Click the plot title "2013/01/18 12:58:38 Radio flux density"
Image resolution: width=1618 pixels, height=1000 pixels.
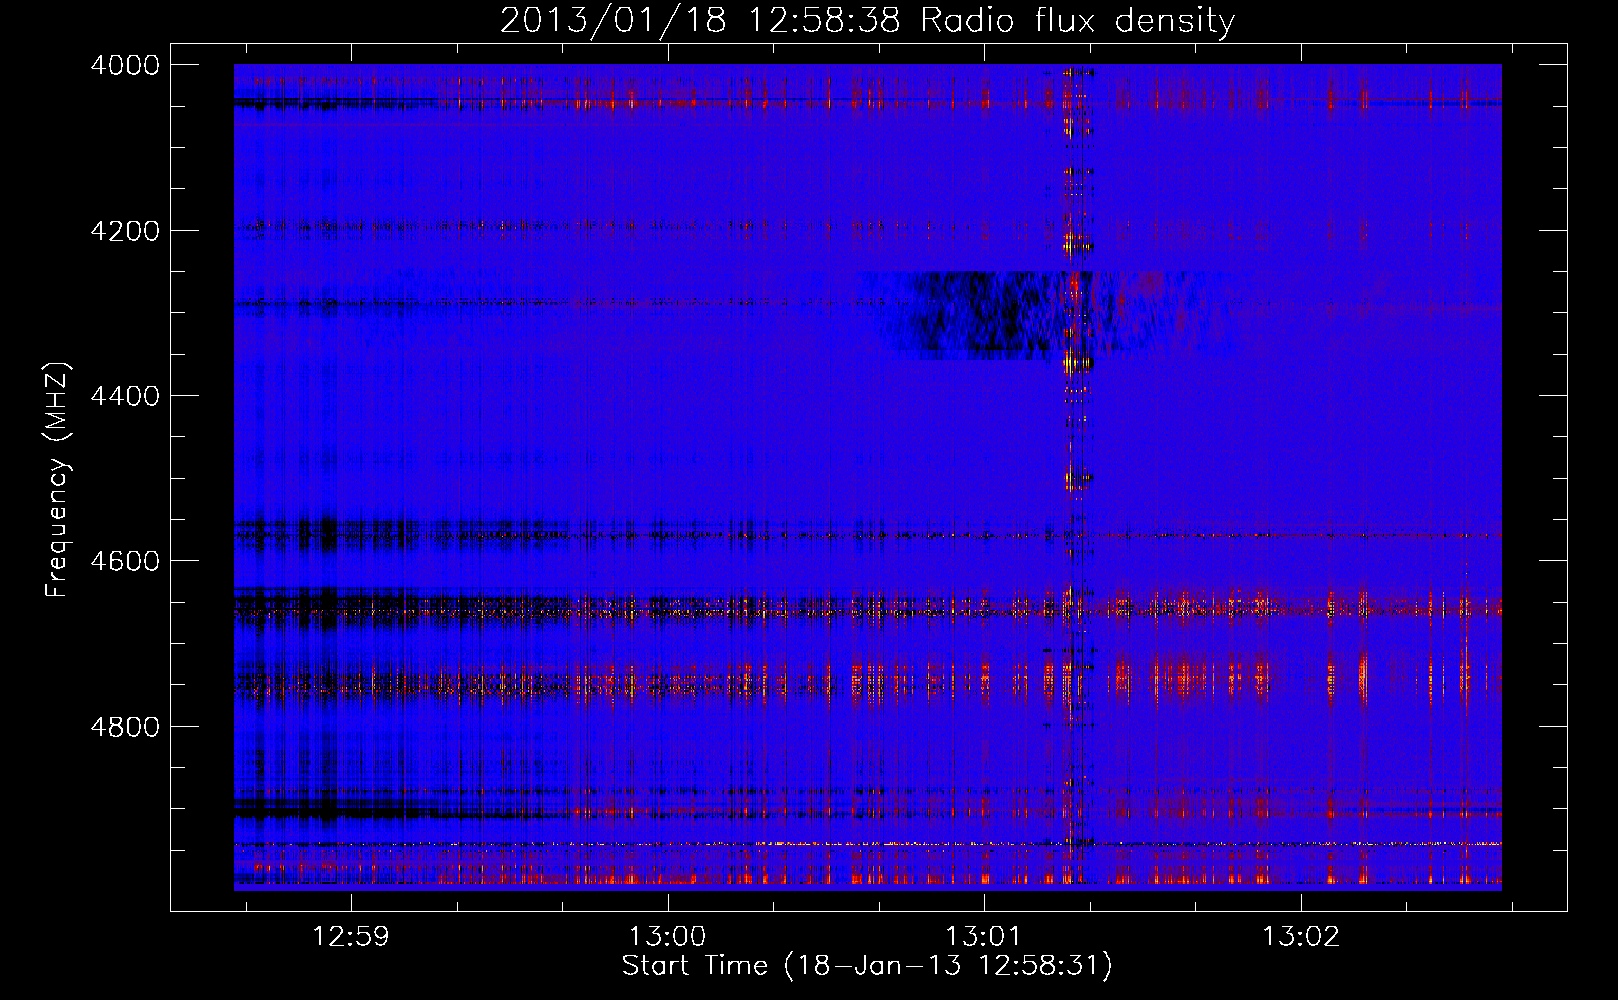coord(867,20)
